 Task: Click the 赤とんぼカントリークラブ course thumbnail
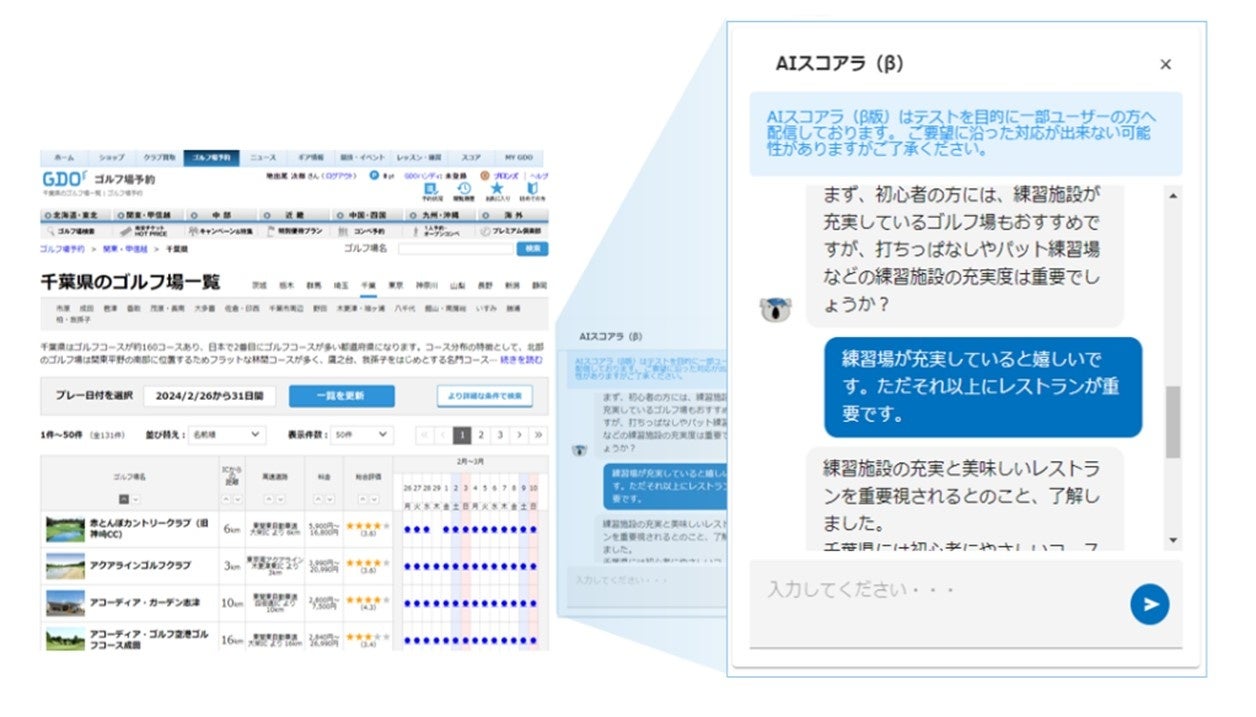pyautogui.click(x=65, y=528)
